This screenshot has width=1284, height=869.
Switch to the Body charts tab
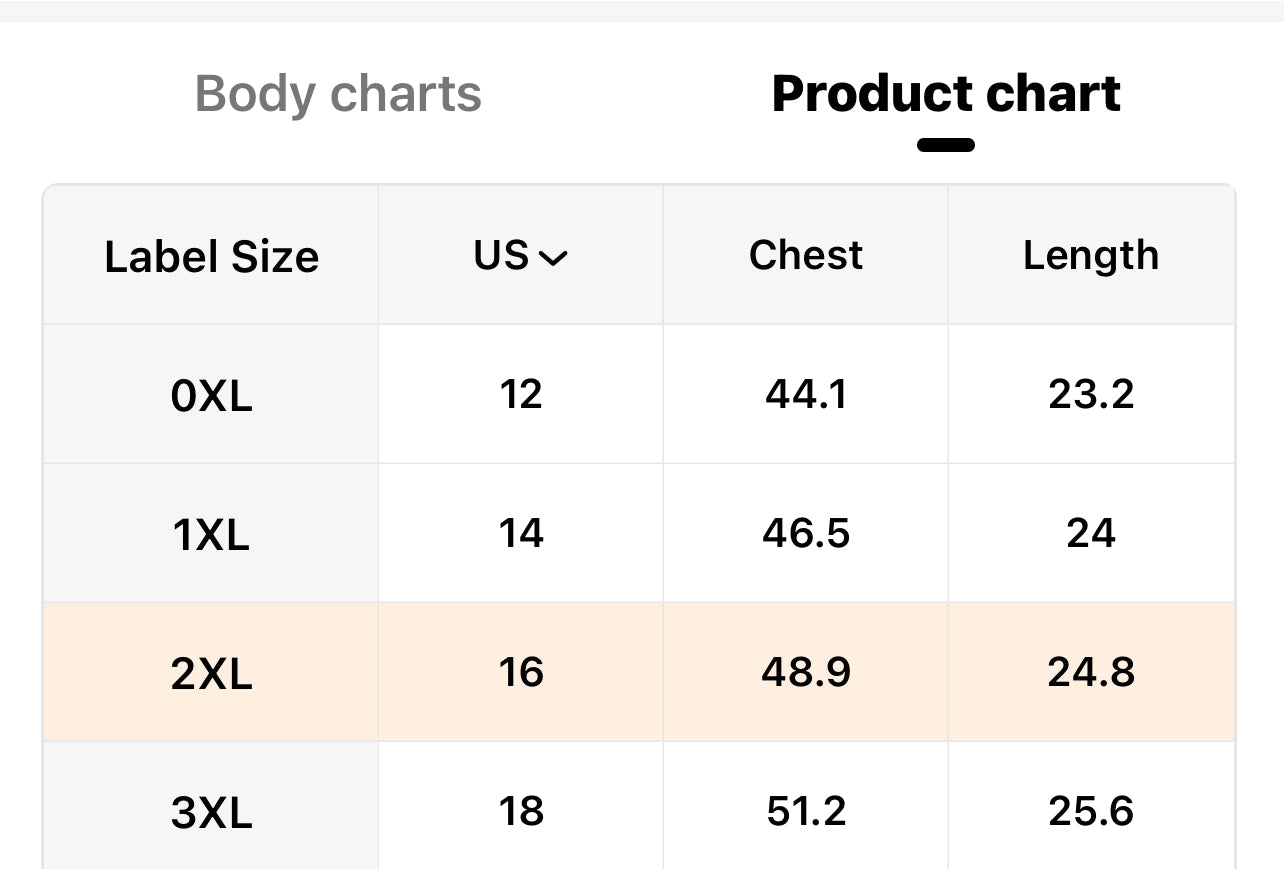tap(338, 94)
